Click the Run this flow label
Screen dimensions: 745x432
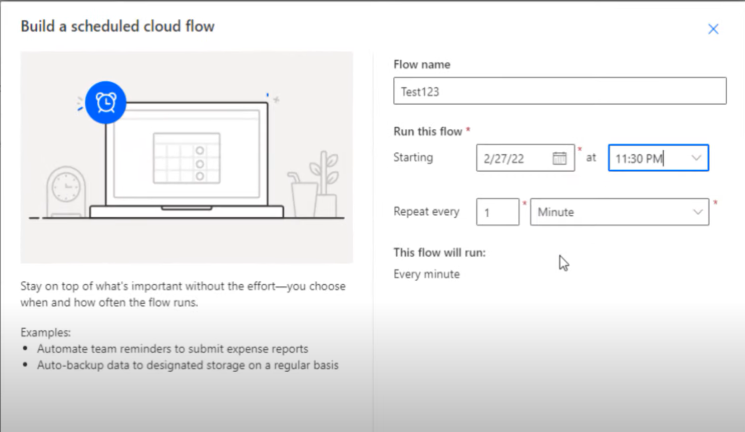[x=428, y=132]
